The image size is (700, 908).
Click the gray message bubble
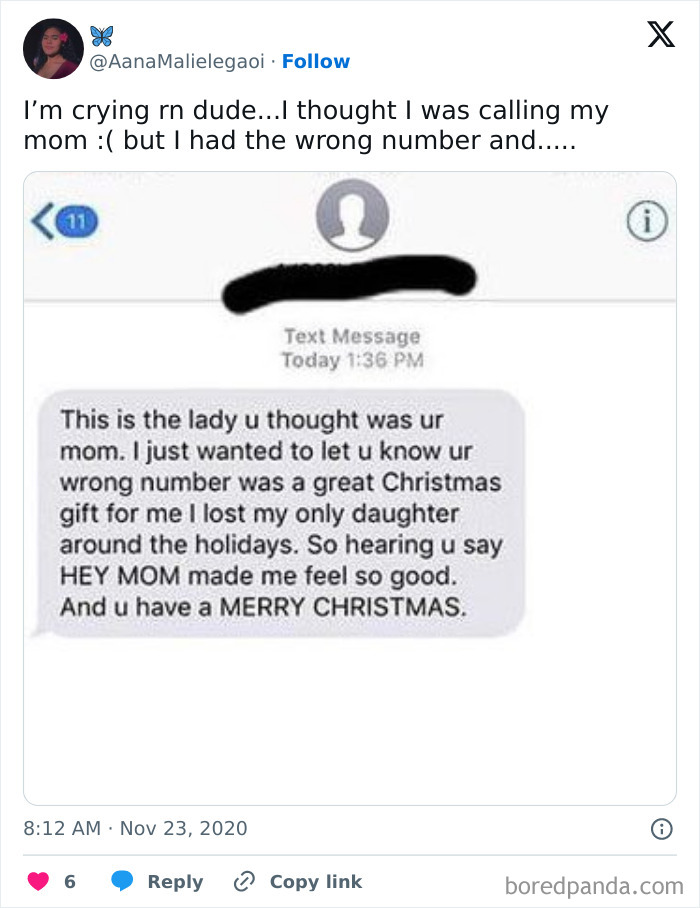click(x=280, y=513)
